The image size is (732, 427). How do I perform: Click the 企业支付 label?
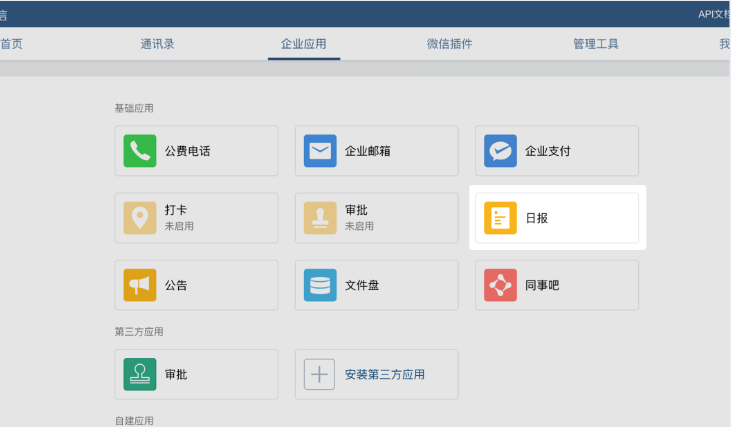(548, 151)
